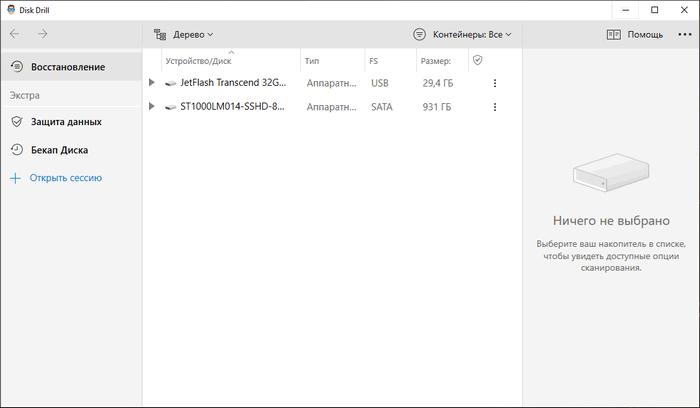Screen dimensions: 700x408
Task: Click the ST1000LM014 drive icon
Action: [171, 107]
